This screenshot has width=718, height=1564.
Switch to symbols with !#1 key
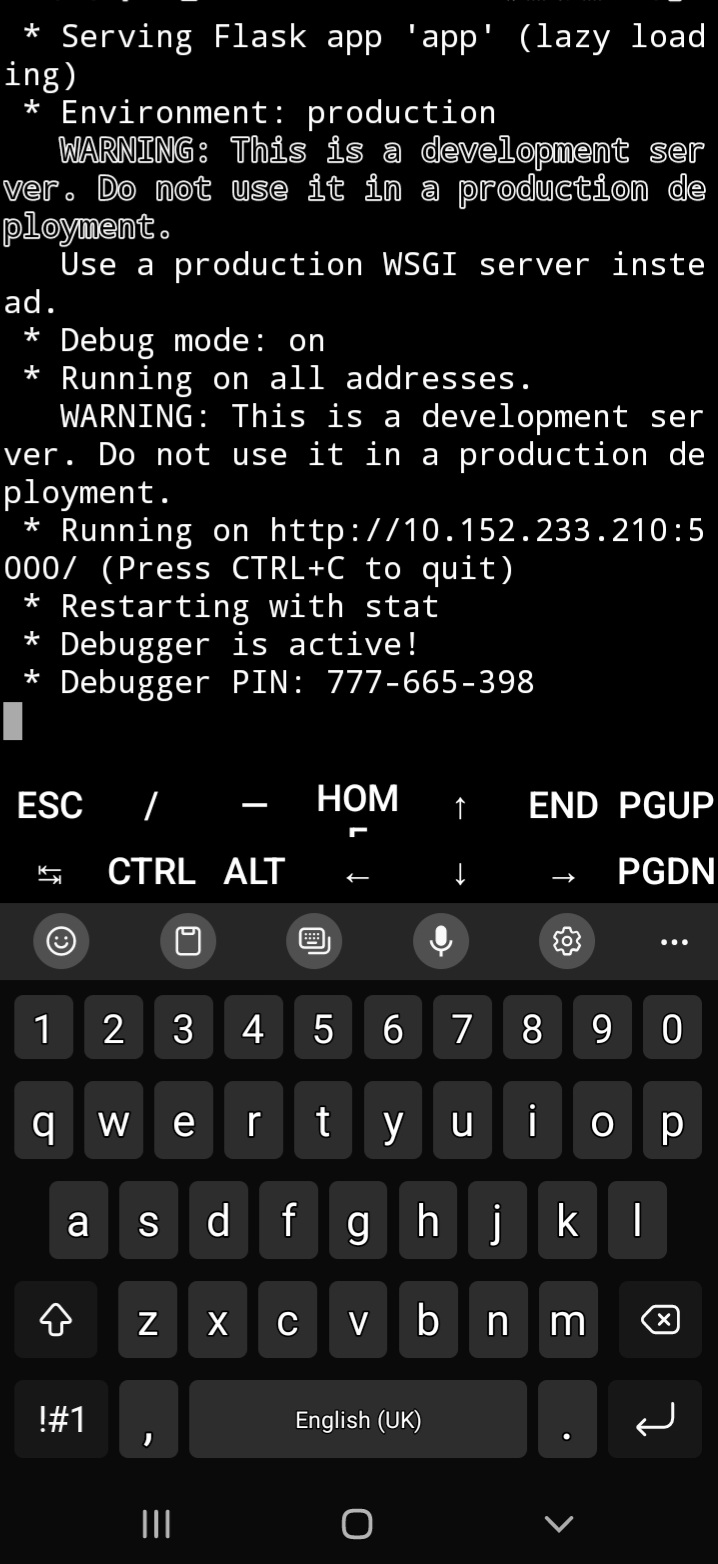62,1419
